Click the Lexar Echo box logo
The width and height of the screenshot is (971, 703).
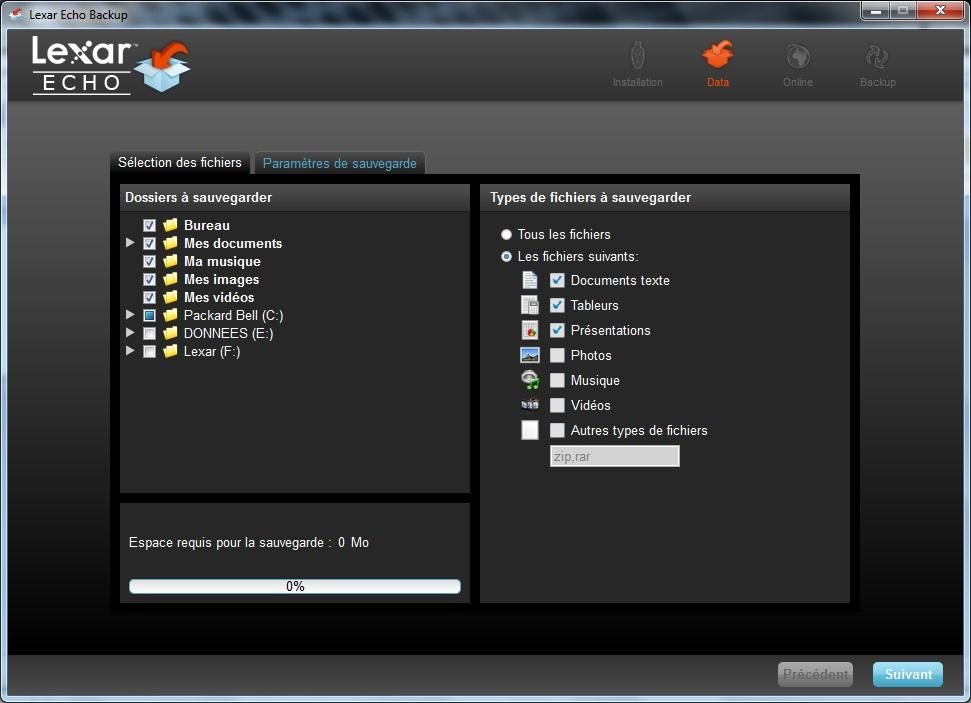click(162, 66)
